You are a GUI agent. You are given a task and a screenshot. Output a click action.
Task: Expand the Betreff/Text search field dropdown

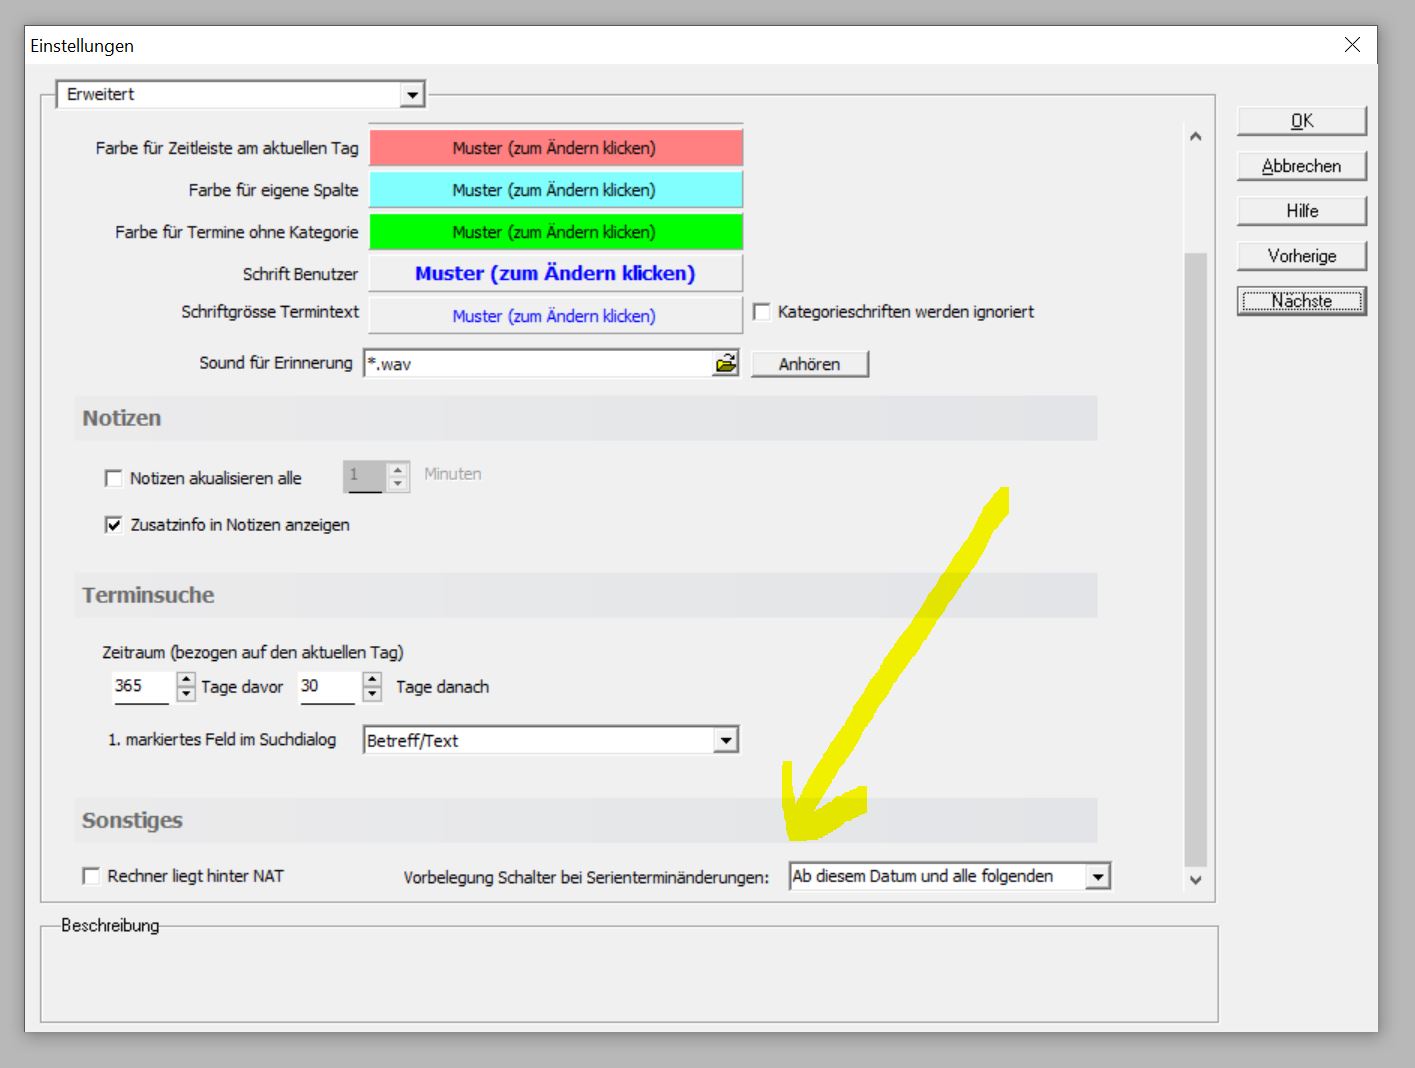pos(726,741)
